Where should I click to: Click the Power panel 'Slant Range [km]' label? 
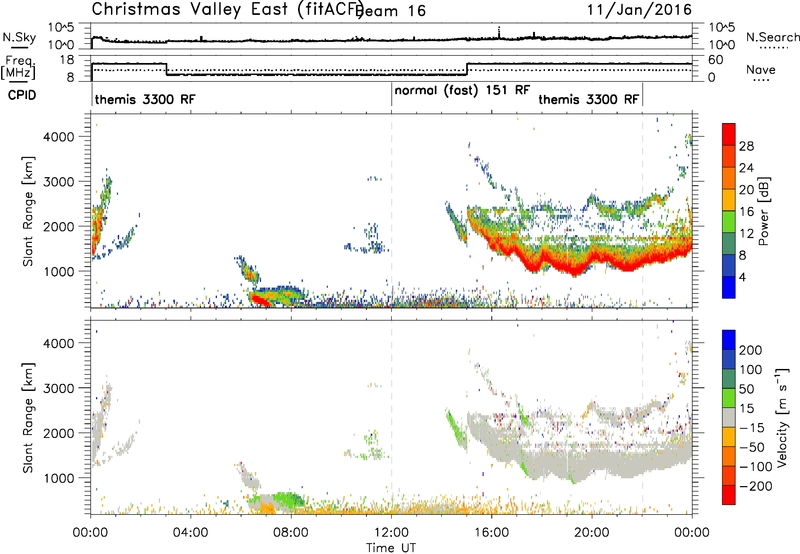tap(28, 211)
